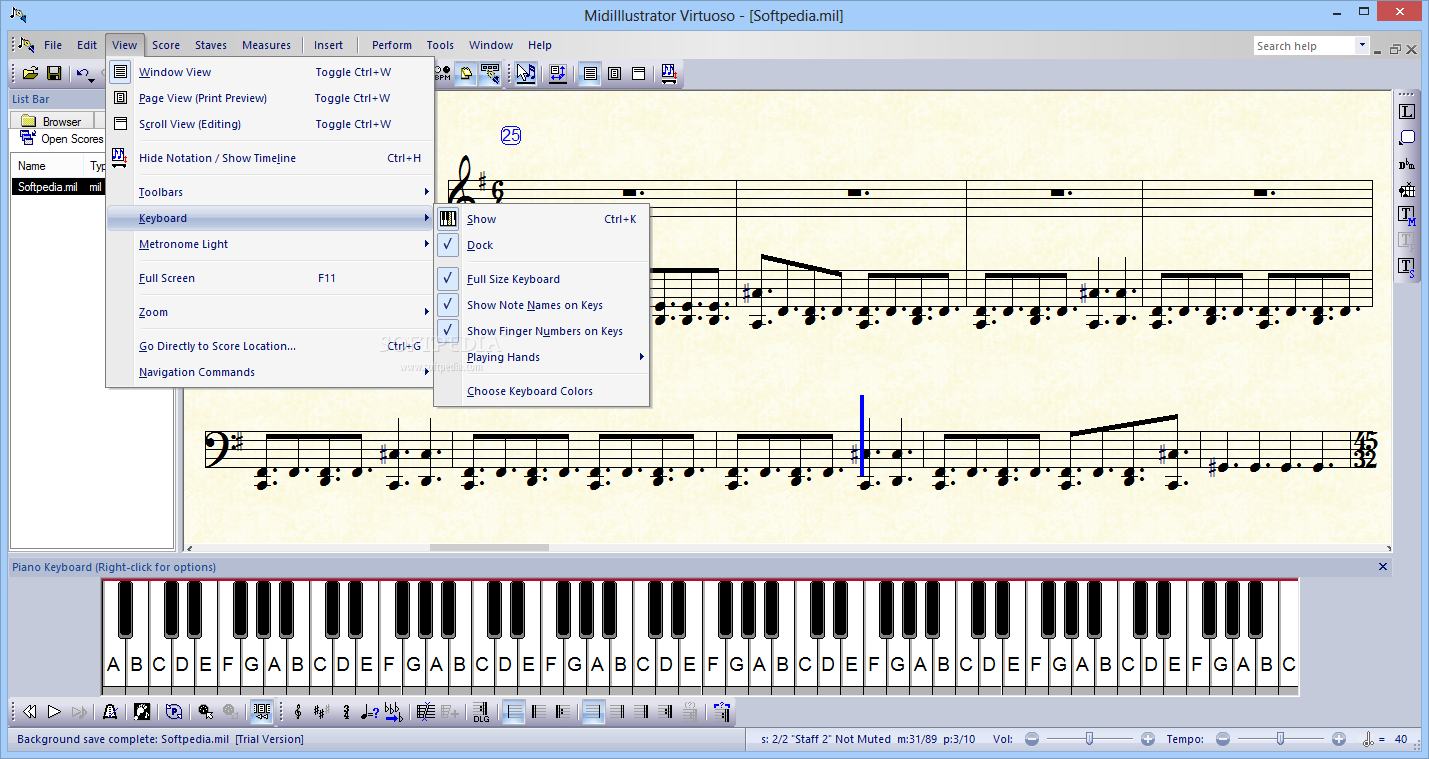Expand the Toolbars submenu
Viewport: 1429px width, 759px height.
270,192
